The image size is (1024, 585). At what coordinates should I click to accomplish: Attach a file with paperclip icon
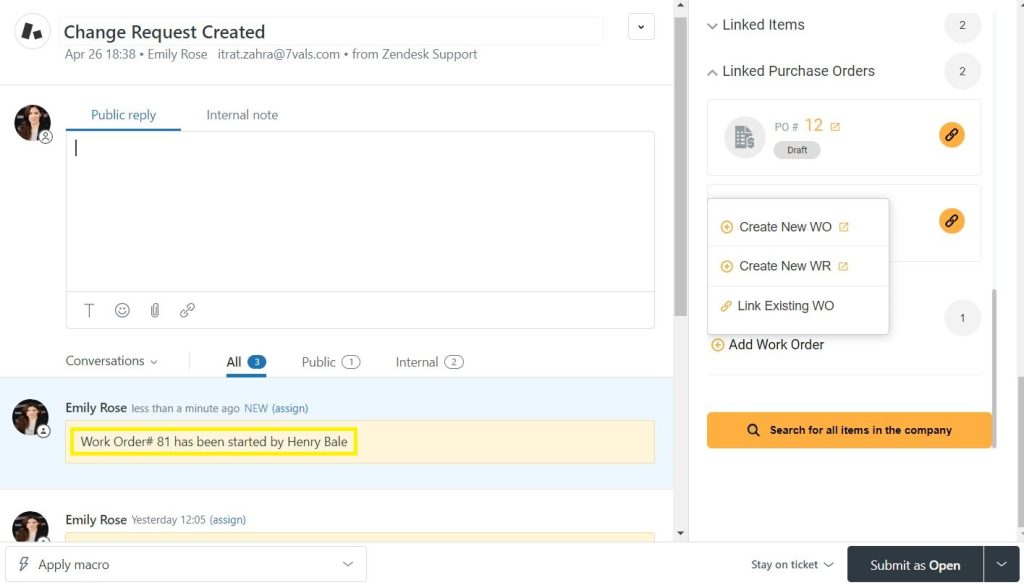155,310
